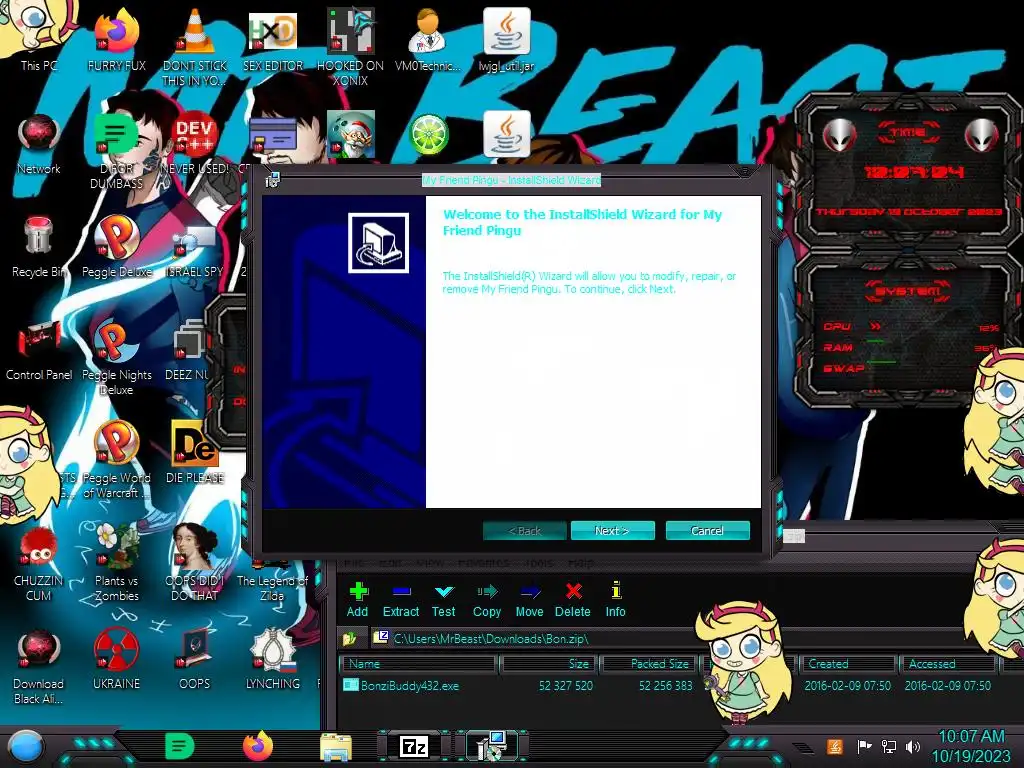Viewport: 1024px width, 768px height.
Task: Select the lime-slice LimeWire desktop icon
Action: coord(428,135)
